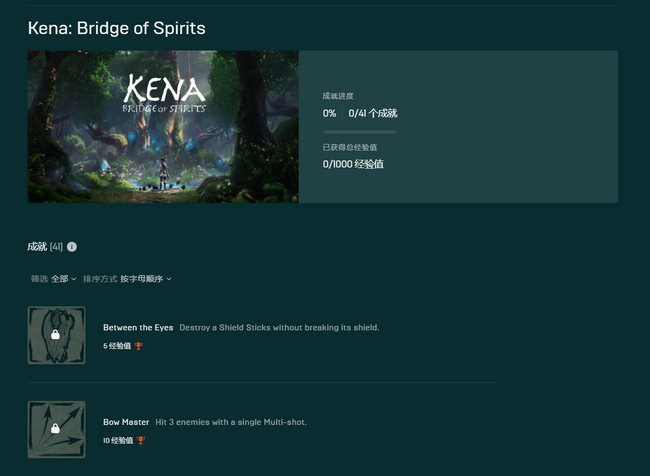
Task: Click the Bow Master achievement name
Action: [x=126, y=422]
